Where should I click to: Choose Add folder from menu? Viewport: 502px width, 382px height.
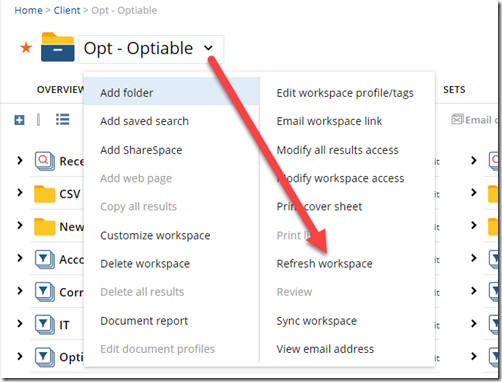tap(171, 92)
